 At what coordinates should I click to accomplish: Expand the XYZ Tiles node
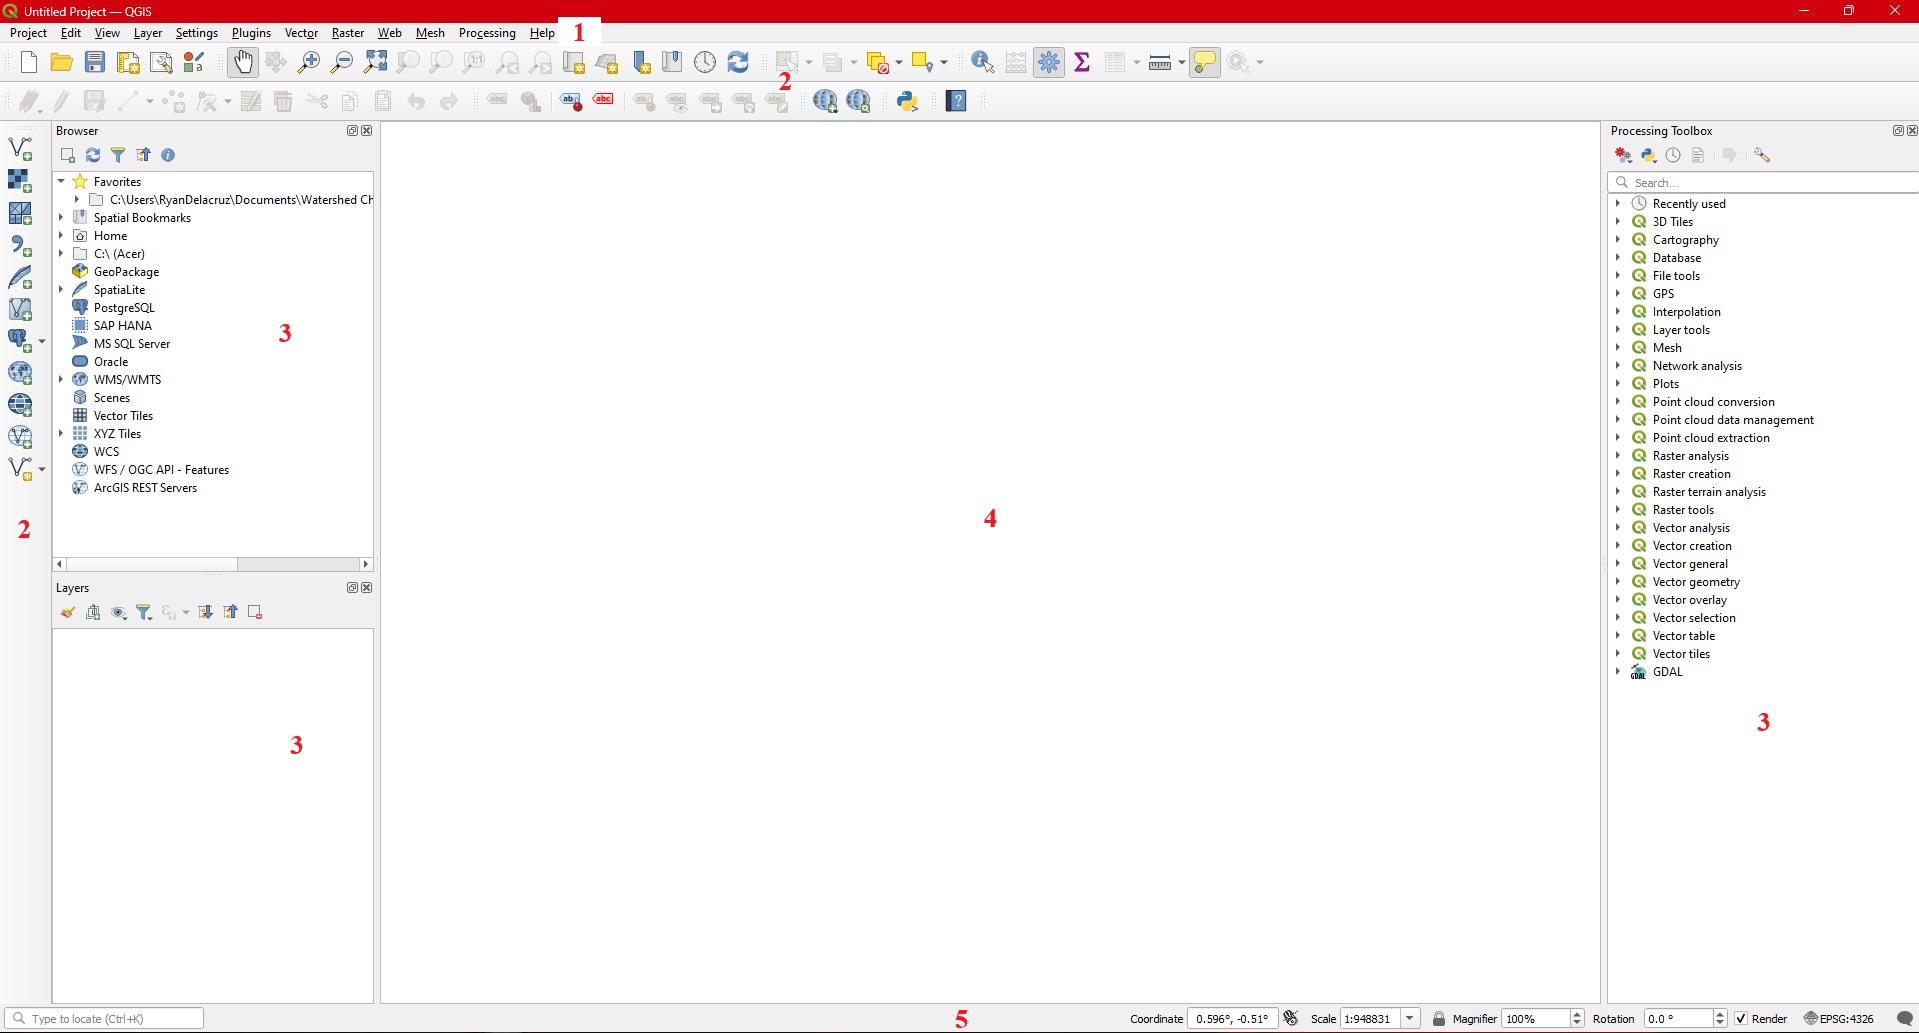pos(62,434)
